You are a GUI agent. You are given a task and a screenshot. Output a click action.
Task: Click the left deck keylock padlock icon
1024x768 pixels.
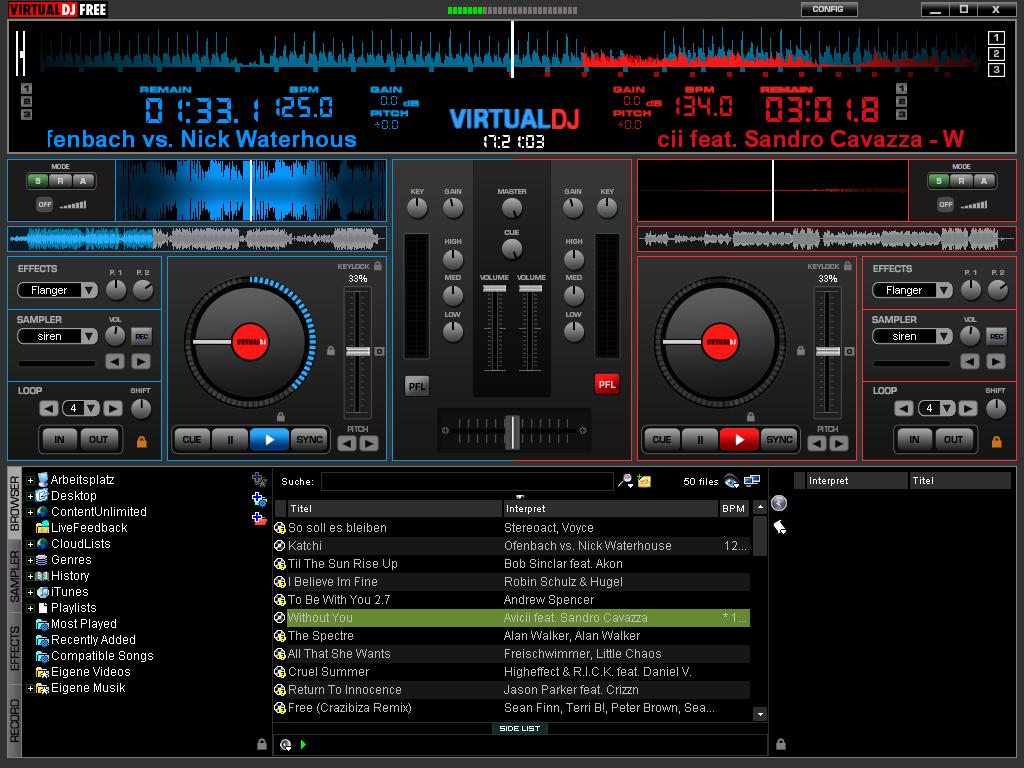[x=377, y=266]
